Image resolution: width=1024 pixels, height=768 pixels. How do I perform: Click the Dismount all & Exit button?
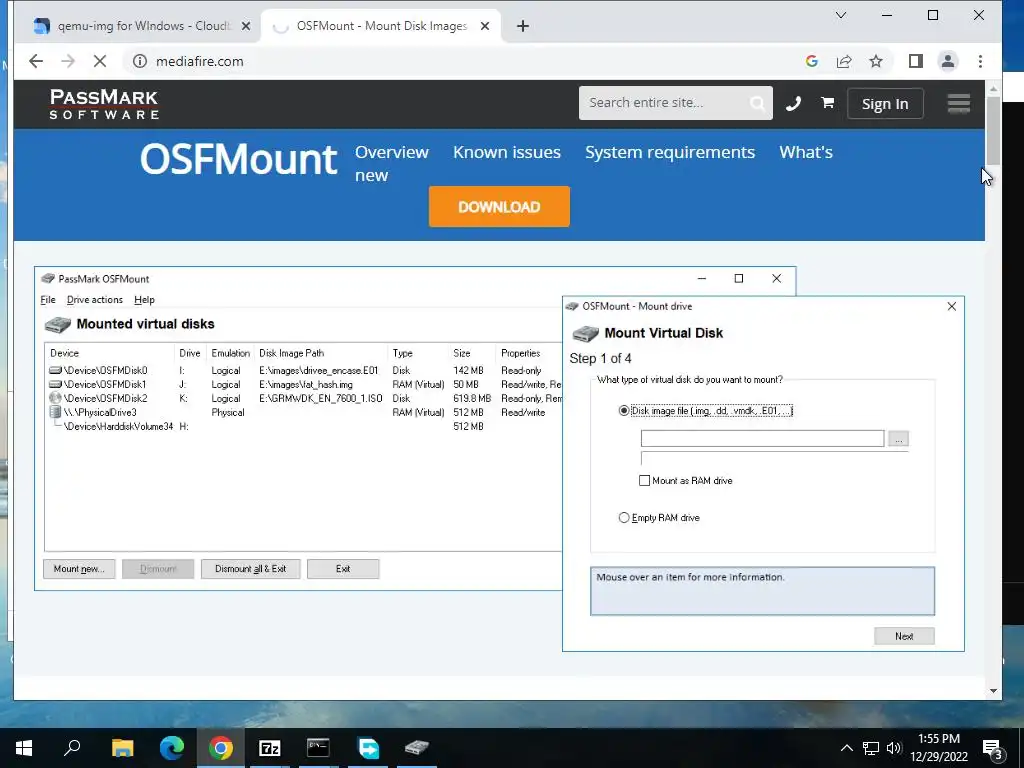click(251, 569)
